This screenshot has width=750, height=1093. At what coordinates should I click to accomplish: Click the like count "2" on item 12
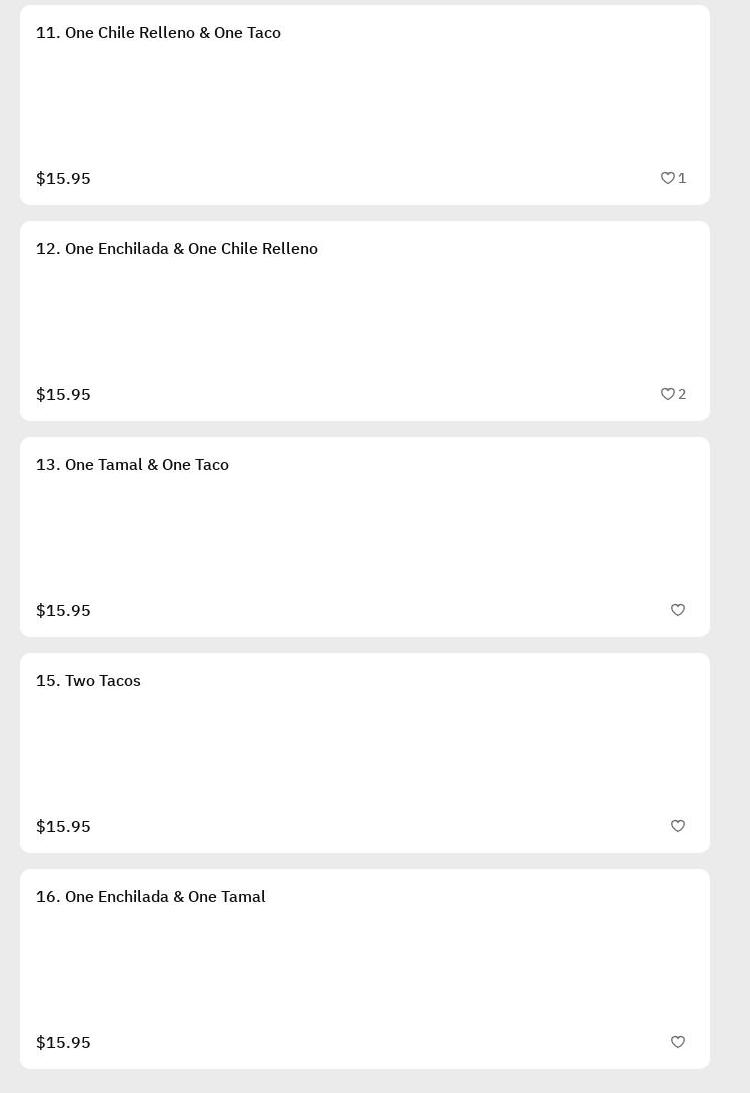coord(683,394)
